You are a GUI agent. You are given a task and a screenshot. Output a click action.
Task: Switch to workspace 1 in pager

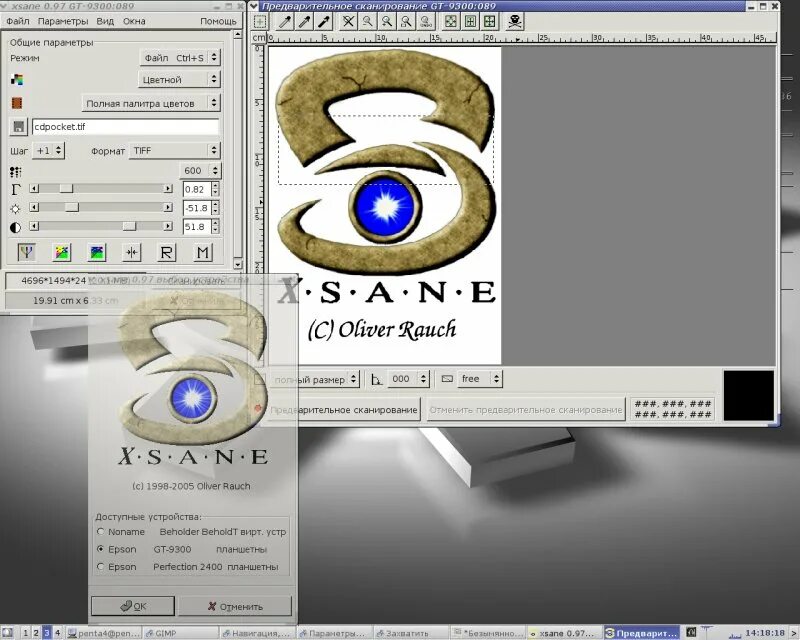tap(26, 633)
